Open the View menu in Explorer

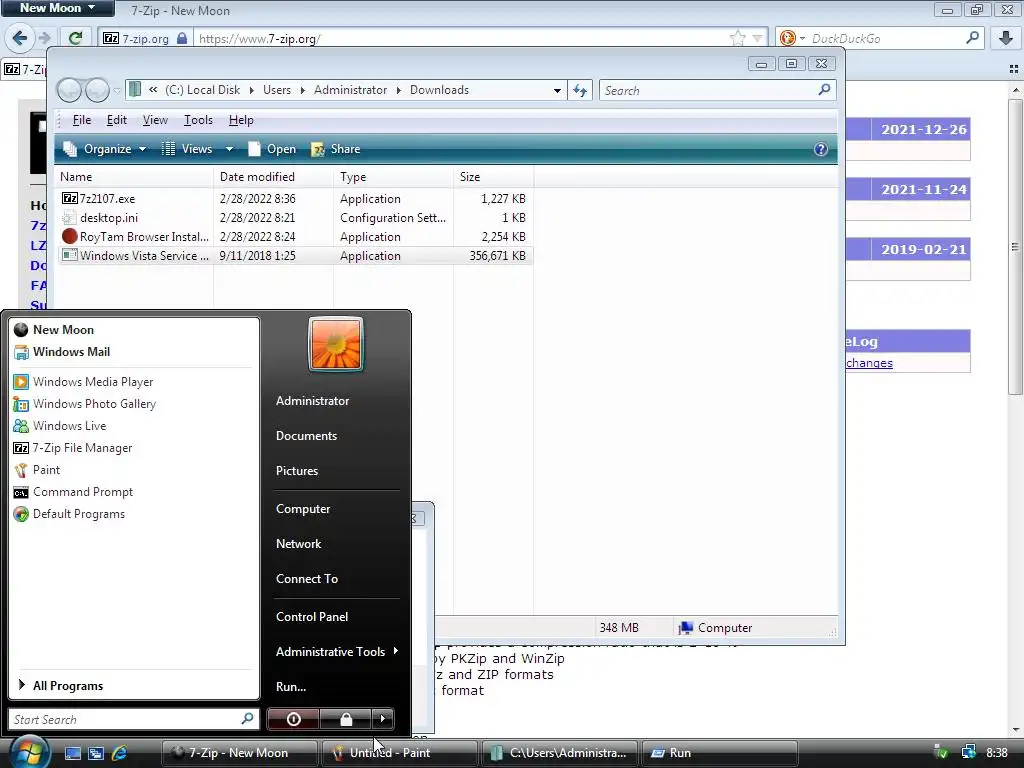(x=155, y=120)
